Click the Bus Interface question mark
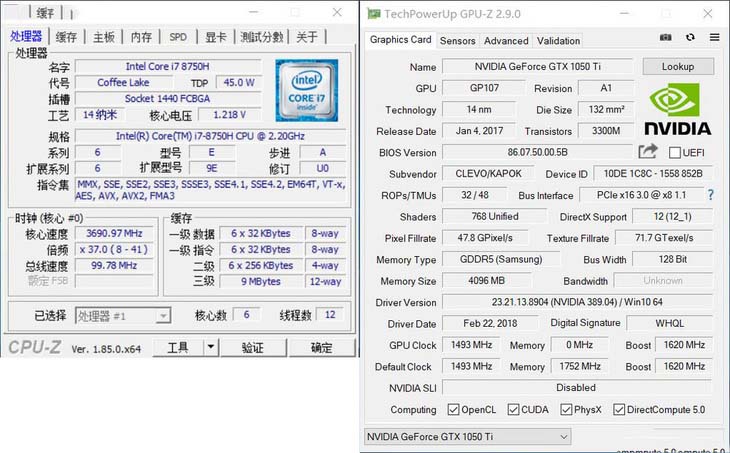The image size is (730, 453). 710,195
